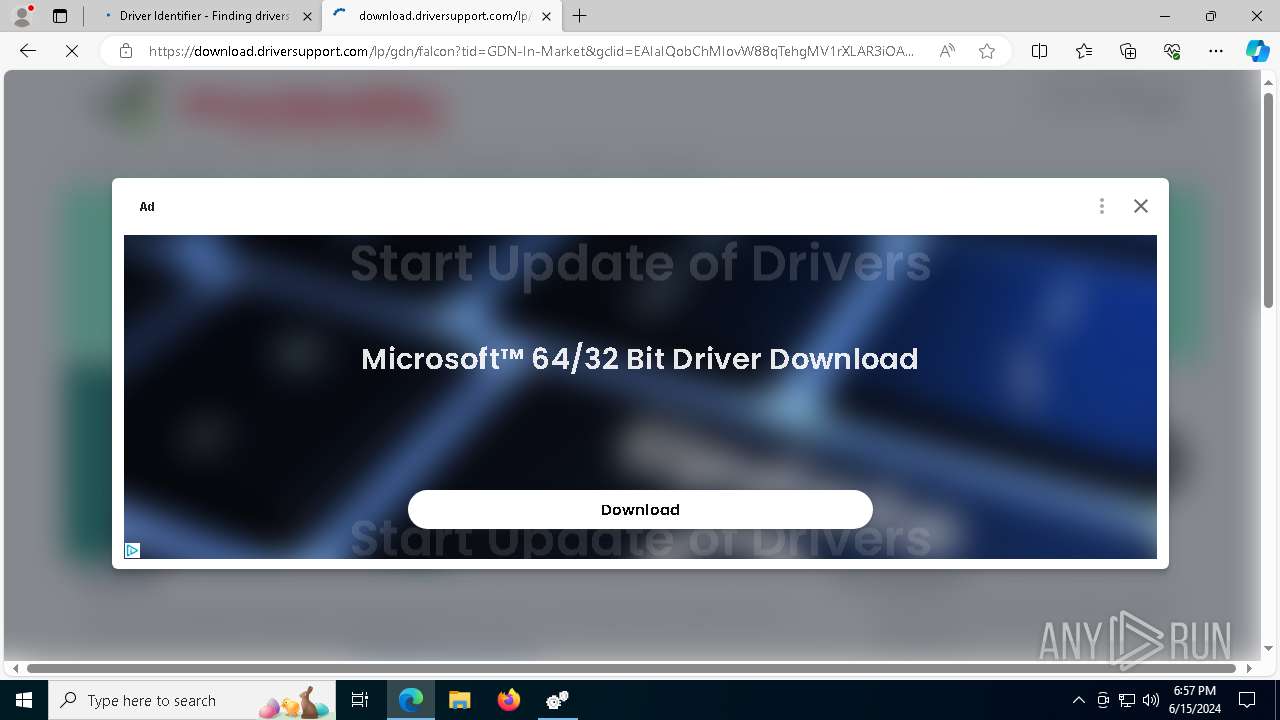
Task: Open the Collections panel
Action: pos(1128,51)
